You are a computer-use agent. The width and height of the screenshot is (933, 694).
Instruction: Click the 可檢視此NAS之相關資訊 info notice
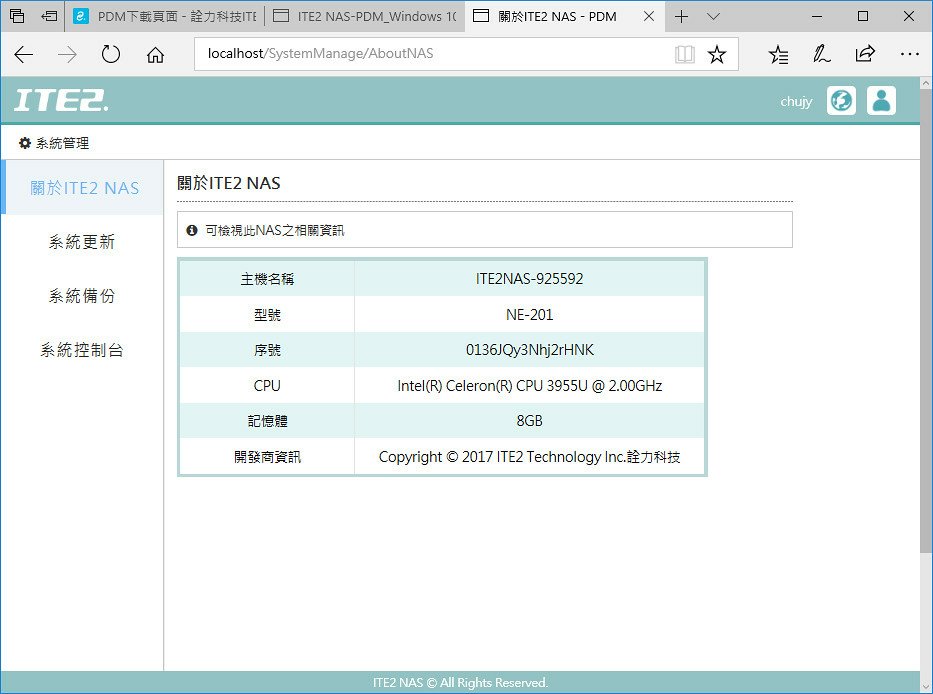point(485,230)
